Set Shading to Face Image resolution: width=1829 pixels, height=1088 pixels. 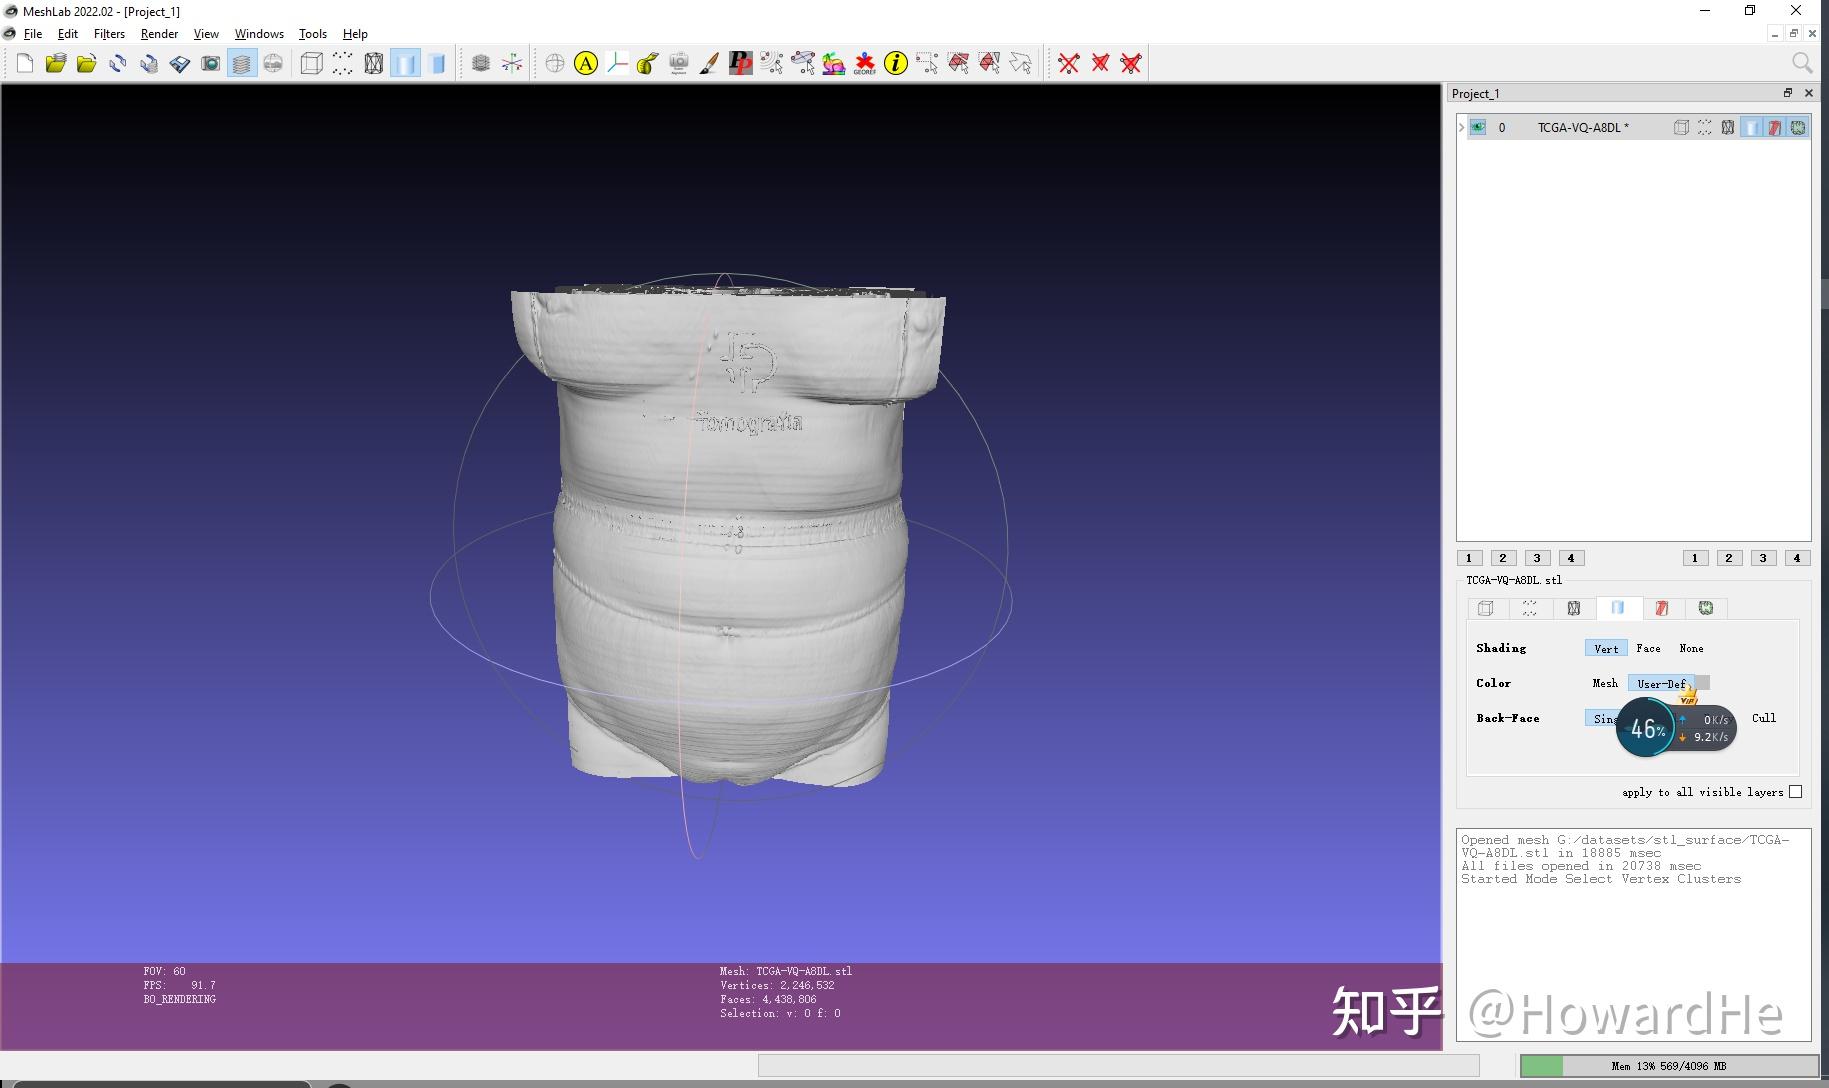pyautogui.click(x=1648, y=648)
